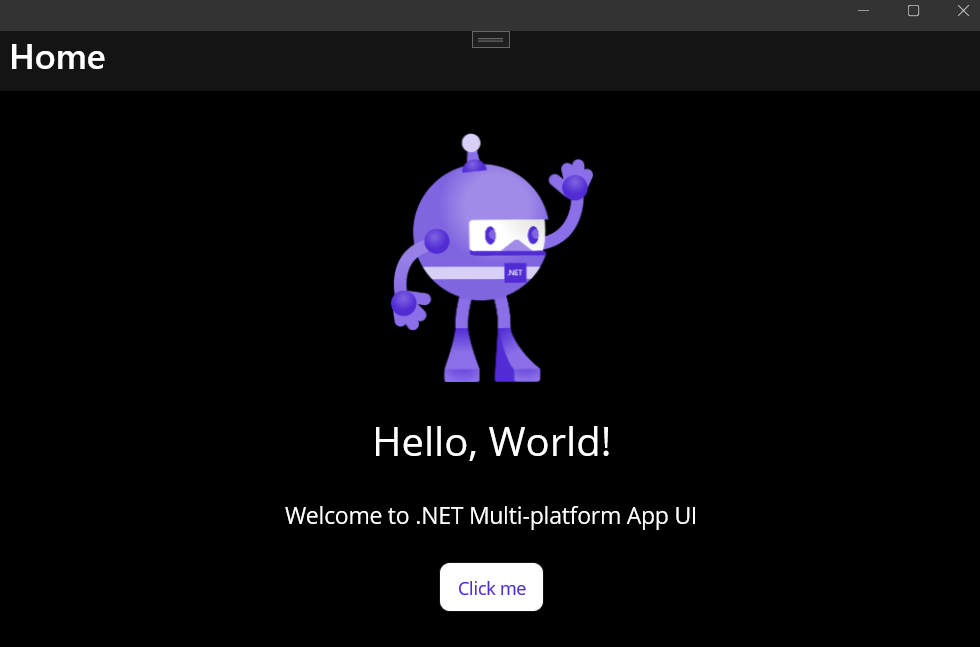Click the .NET bot robot image
This screenshot has width=980, height=647.
(492, 258)
